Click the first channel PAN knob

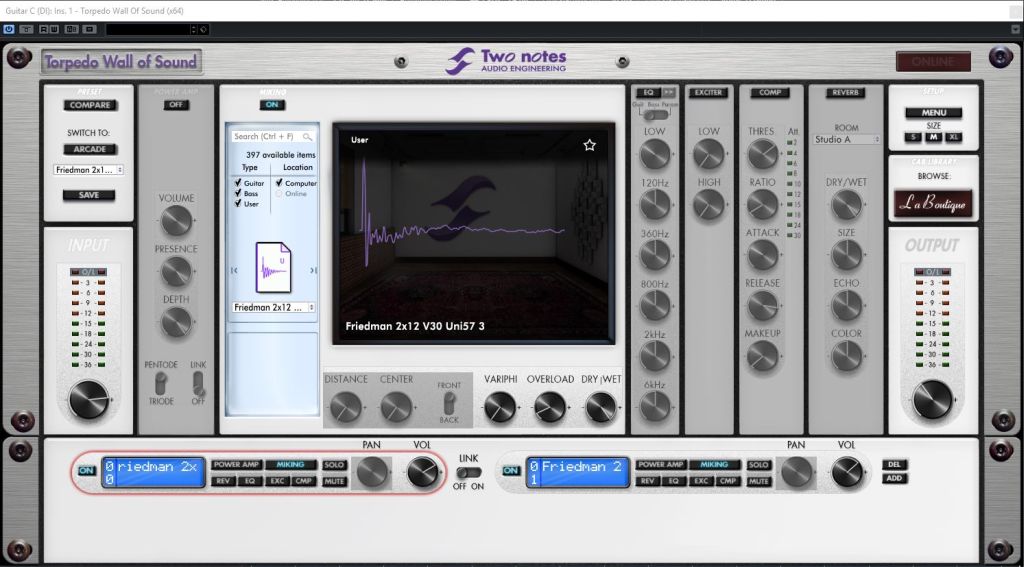click(x=372, y=472)
